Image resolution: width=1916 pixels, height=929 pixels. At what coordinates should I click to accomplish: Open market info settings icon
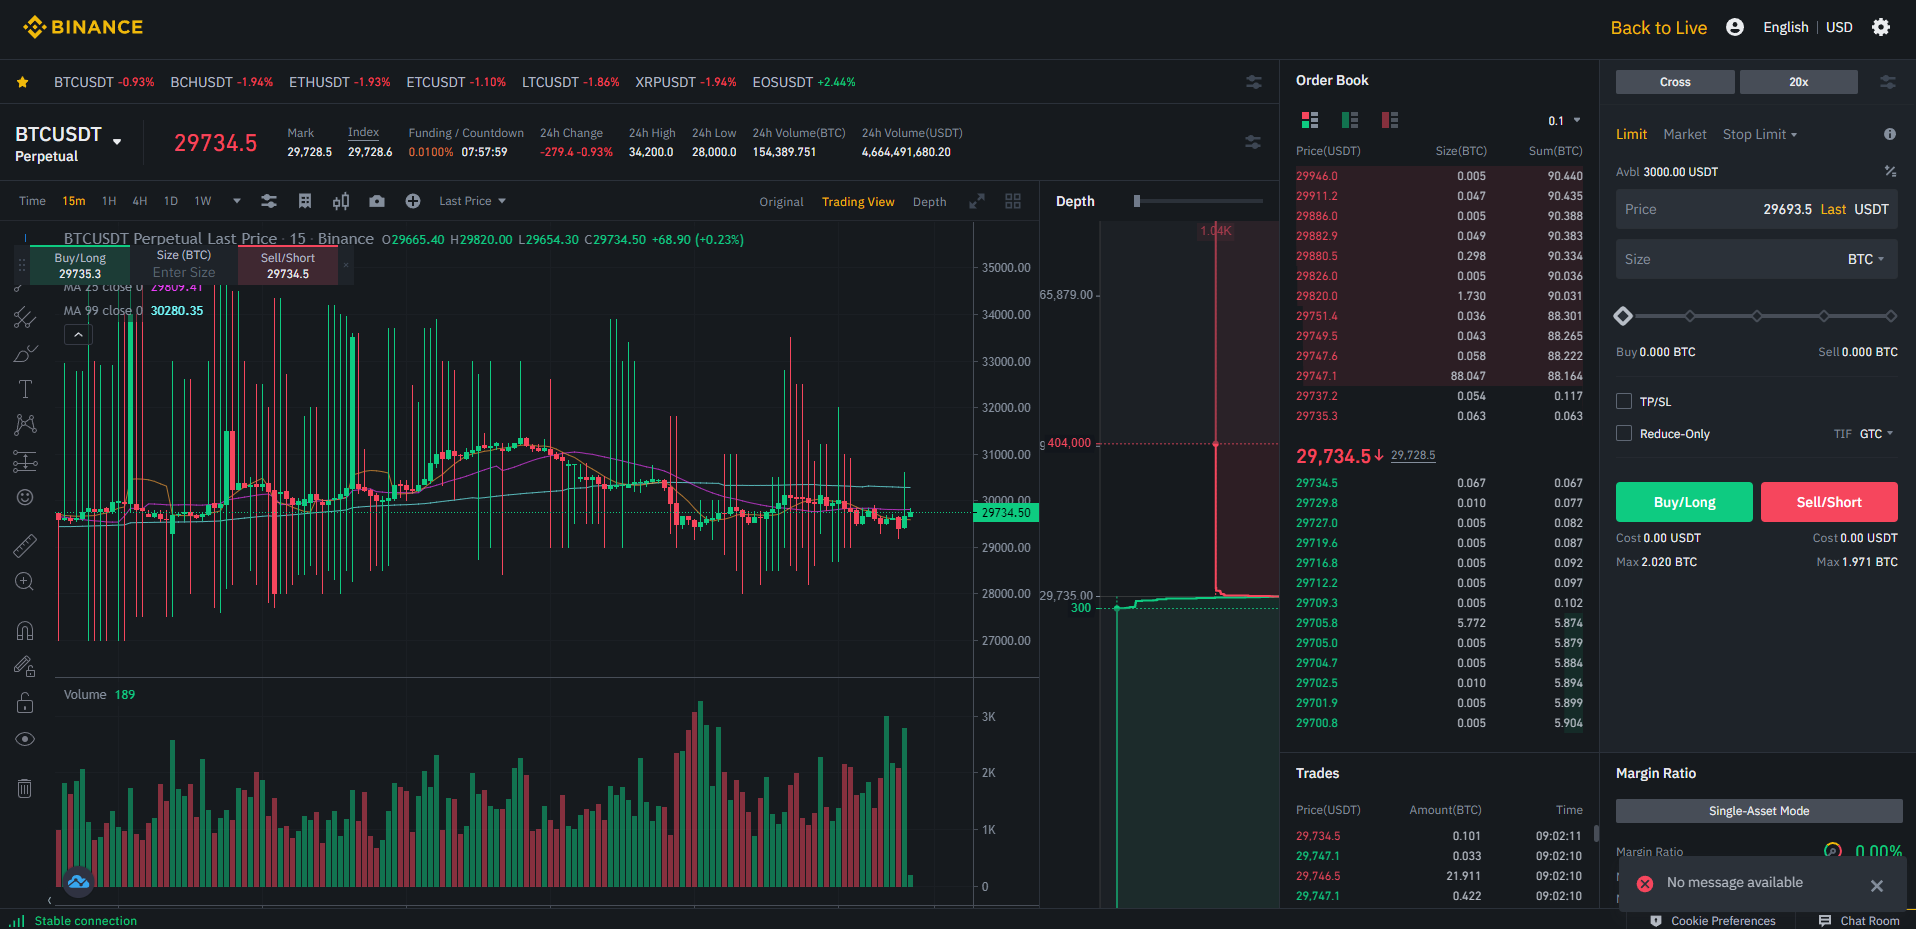coord(1253,142)
